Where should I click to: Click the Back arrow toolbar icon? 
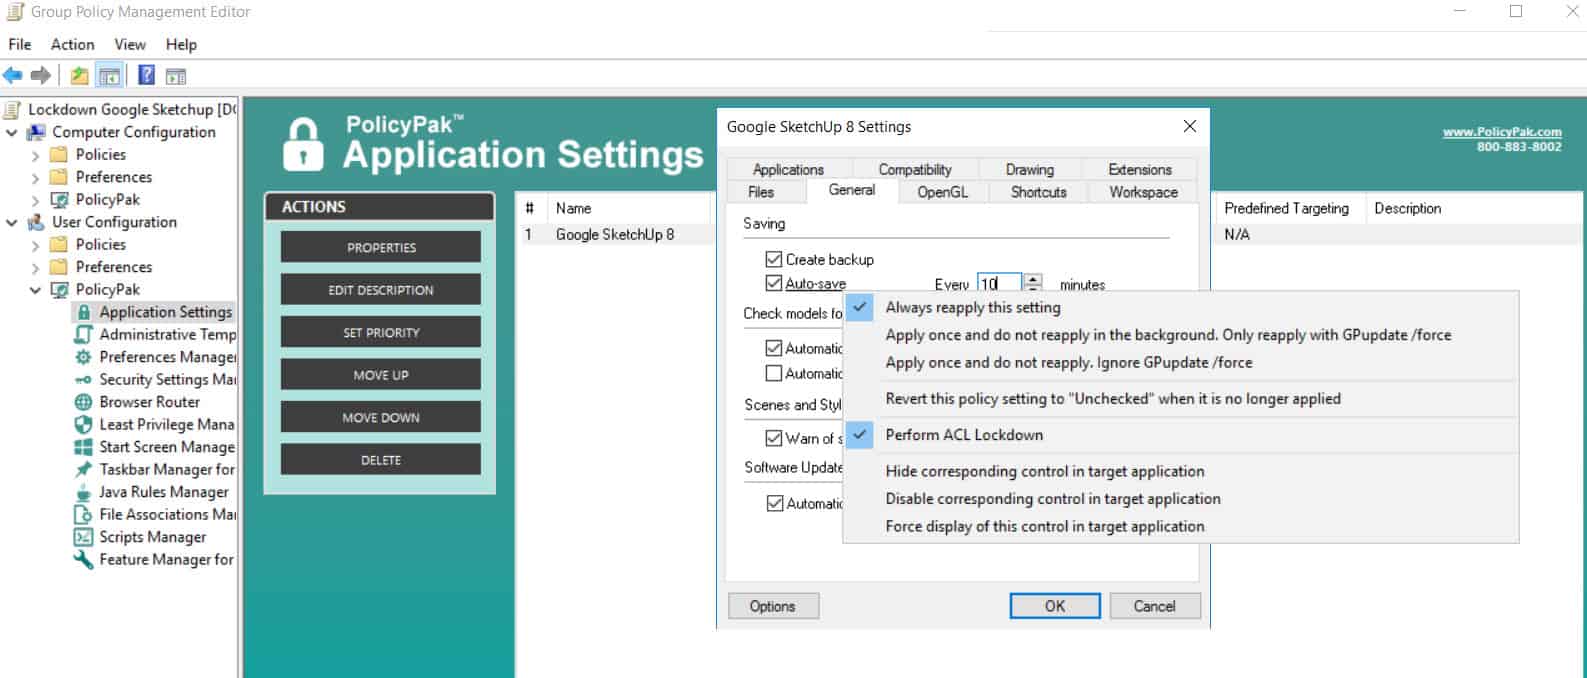[x=13, y=75]
